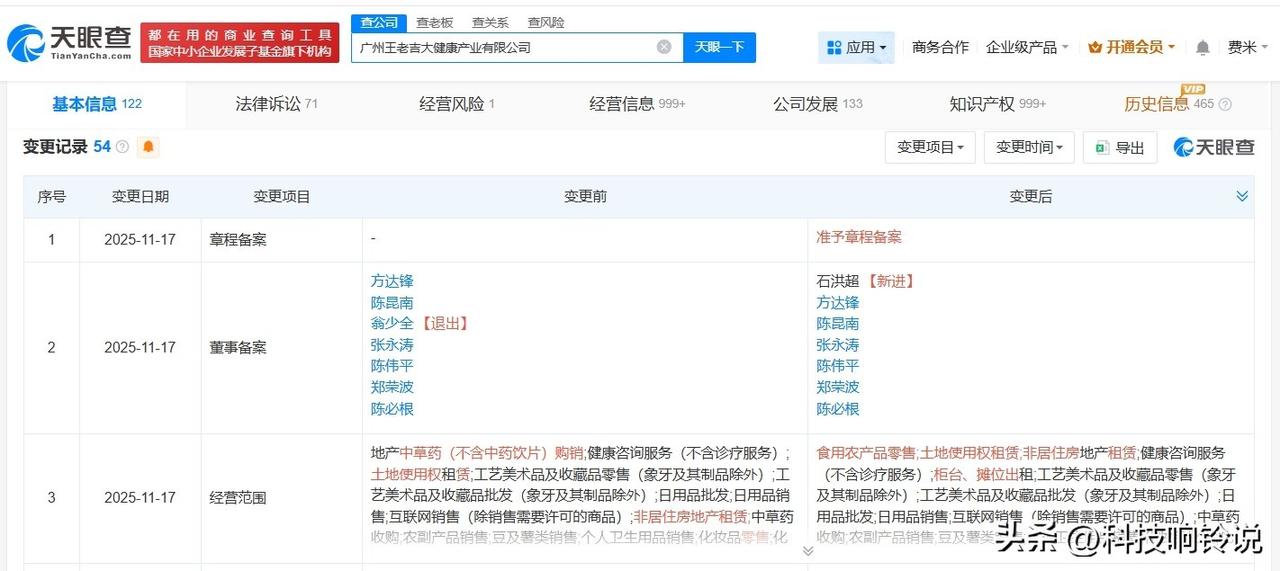Viewport: 1280px width, 571px height.
Task: Click the 2025-11-17 date in 董事备案 row
Action: pos(140,348)
